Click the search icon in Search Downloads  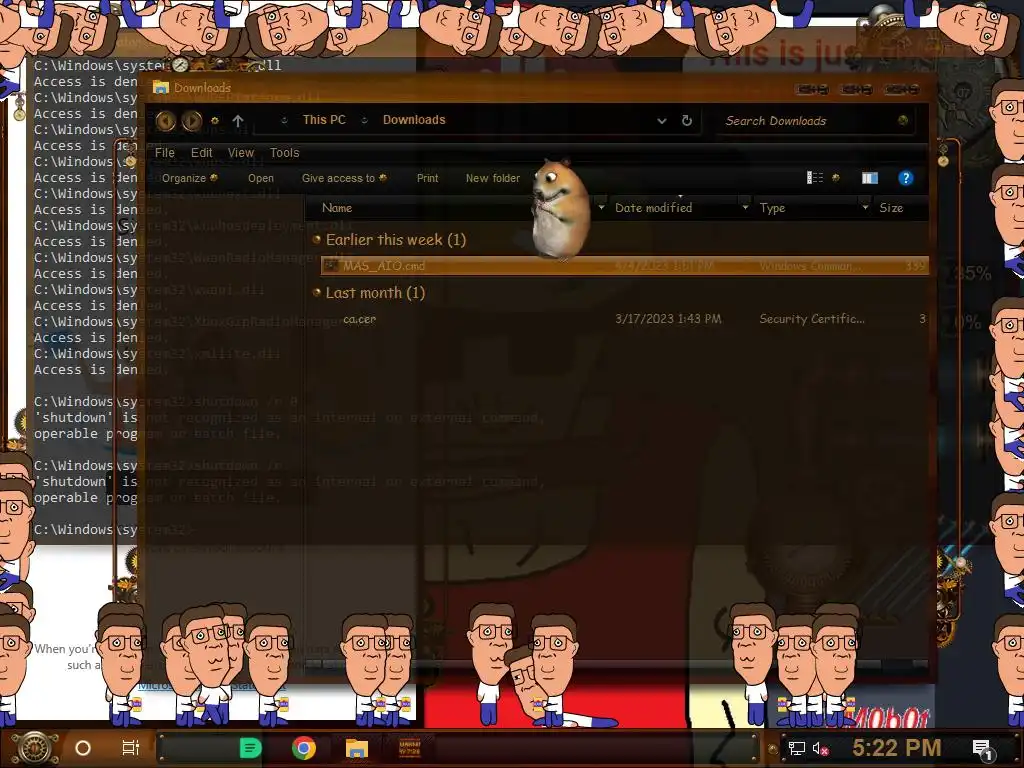[x=903, y=120]
